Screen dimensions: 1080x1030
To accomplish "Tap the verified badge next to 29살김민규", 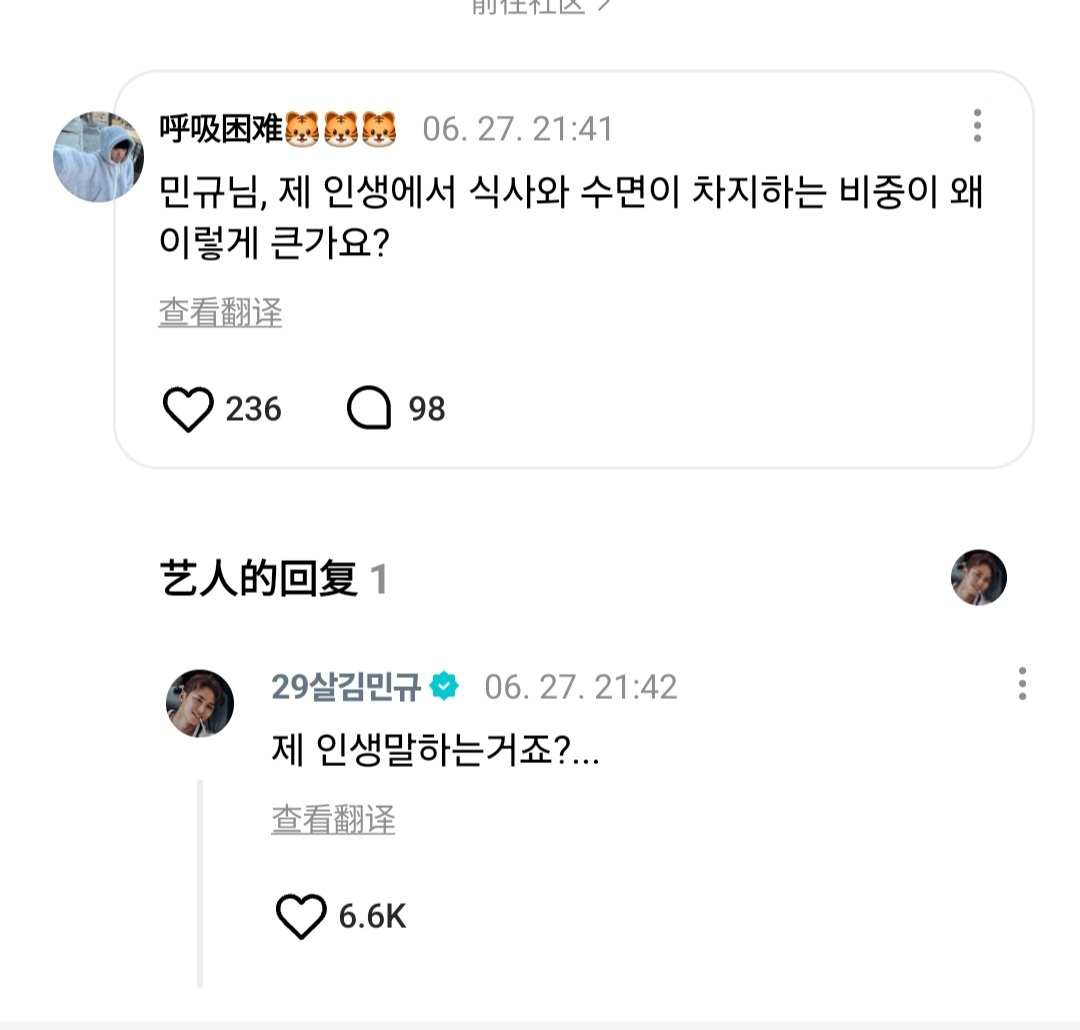I will [444, 686].
